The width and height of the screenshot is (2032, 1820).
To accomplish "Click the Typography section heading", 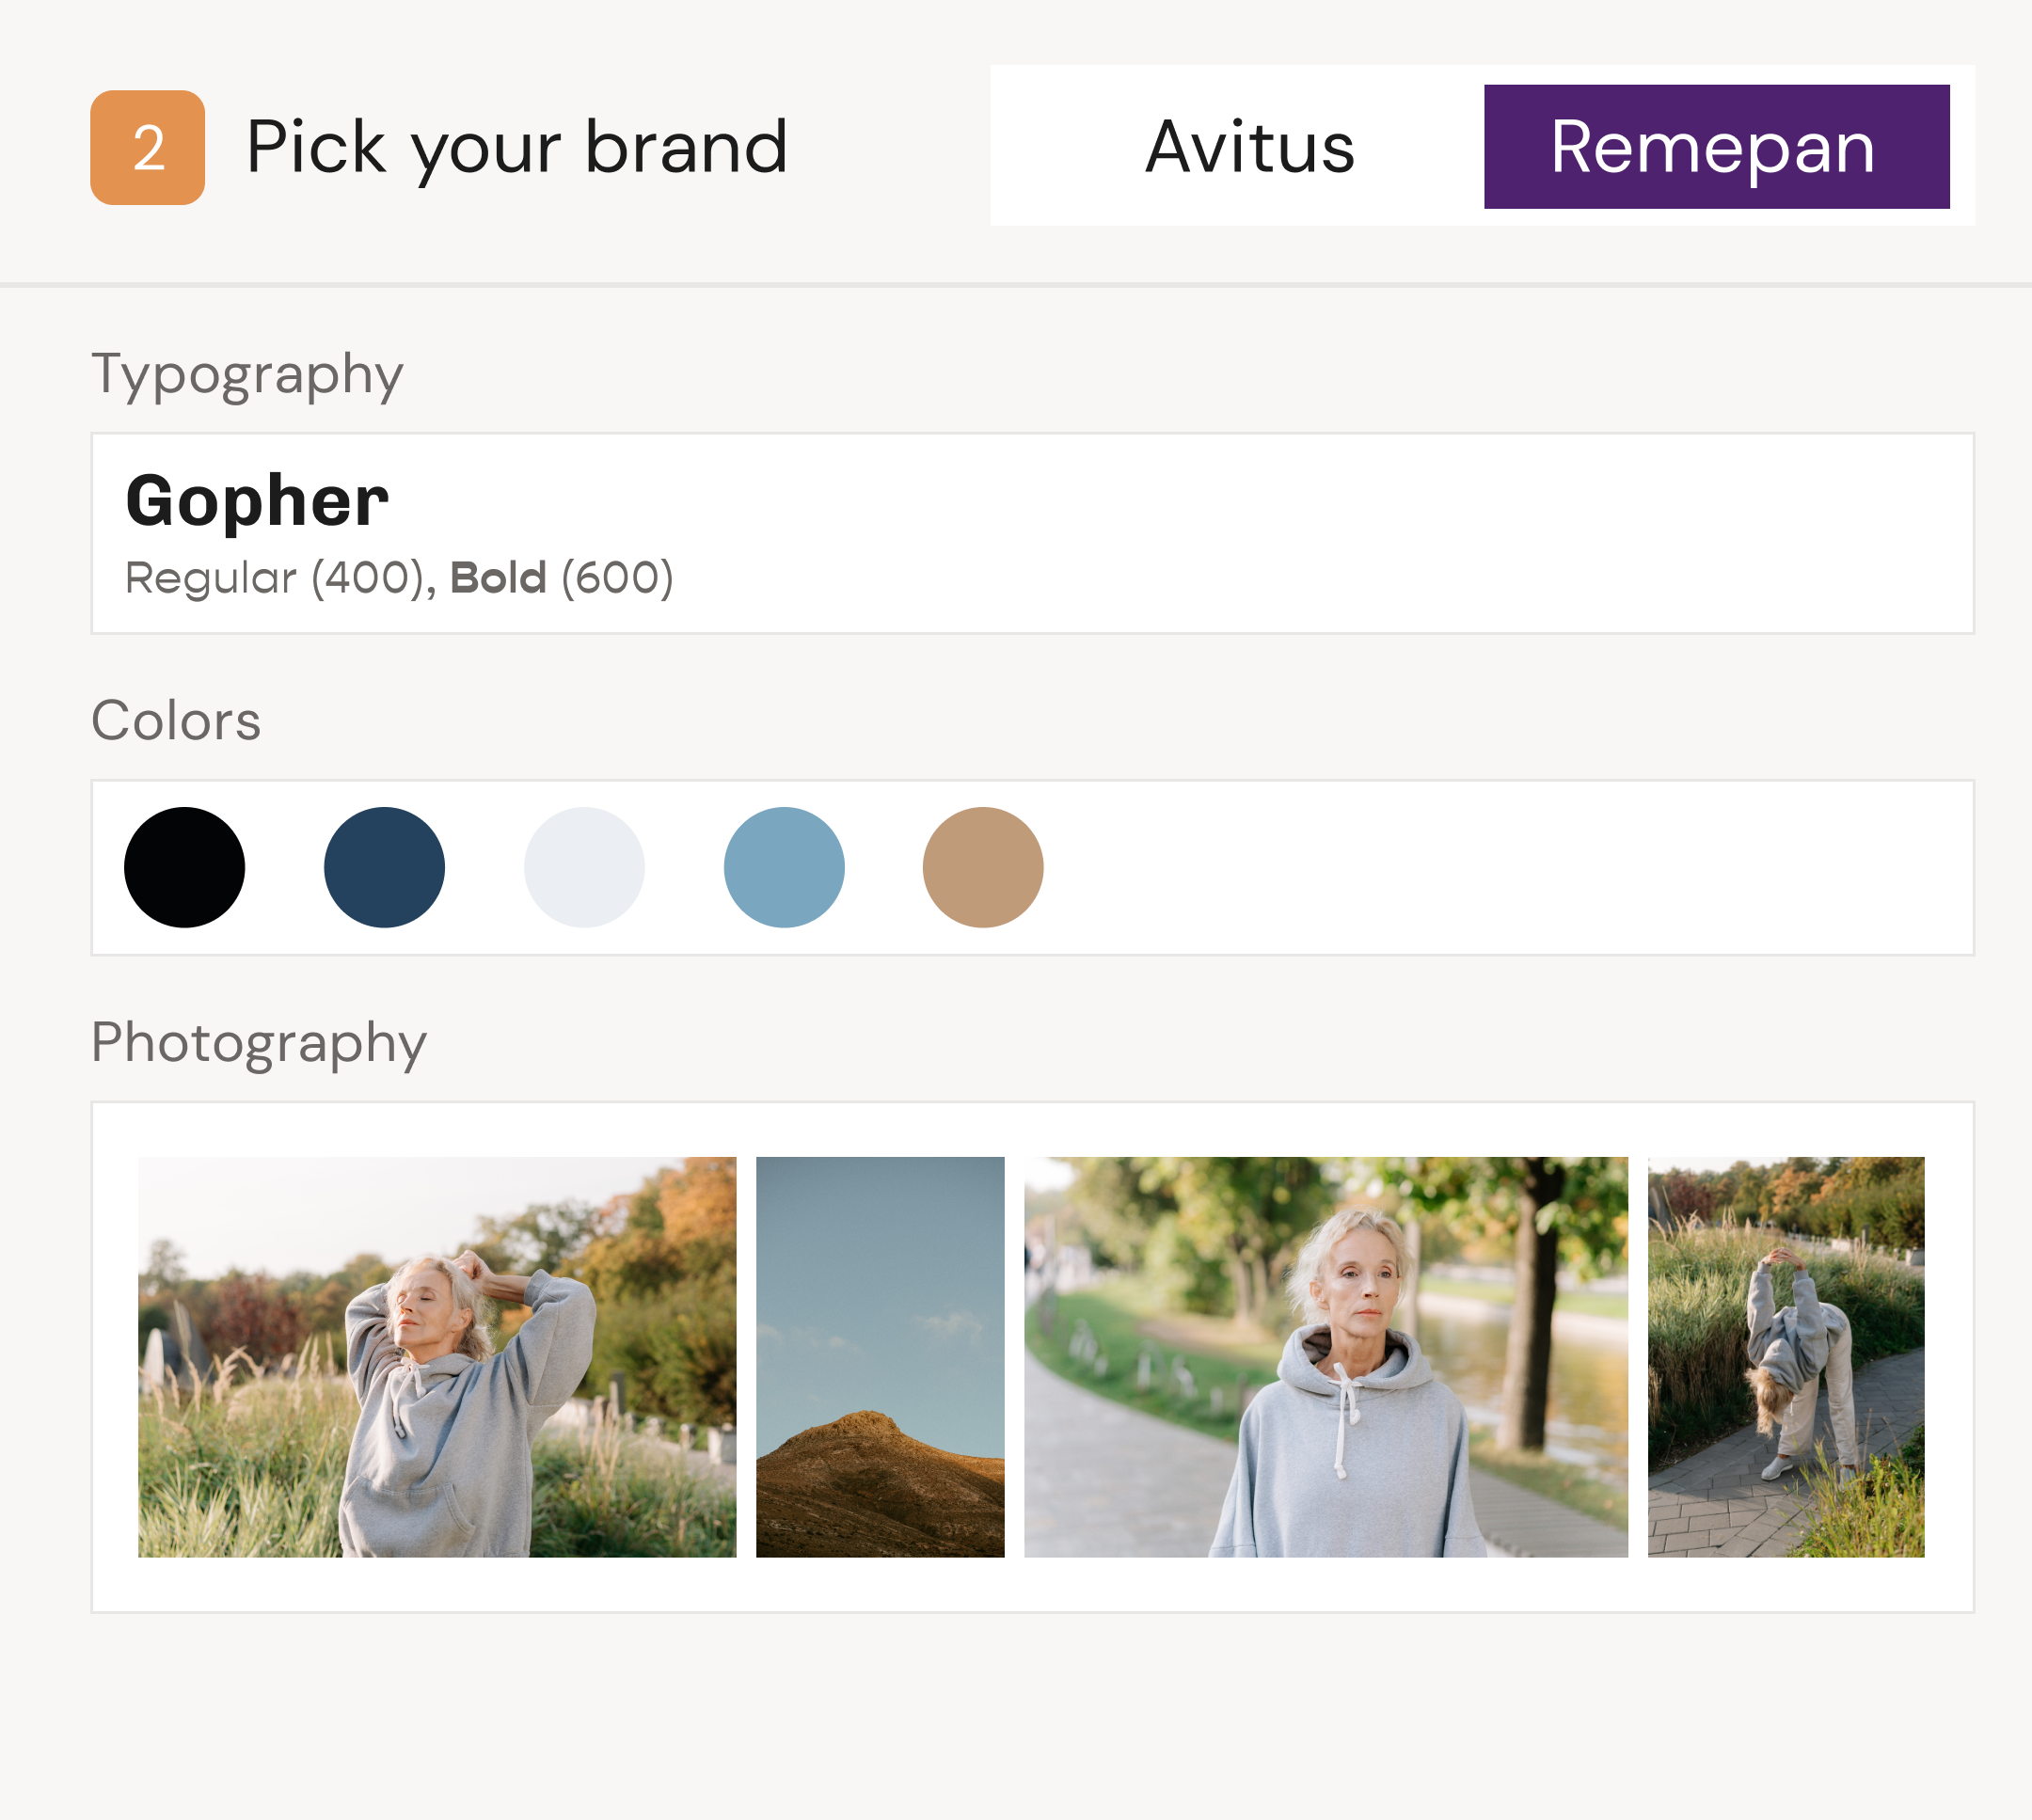I will [x=247, y=375].
